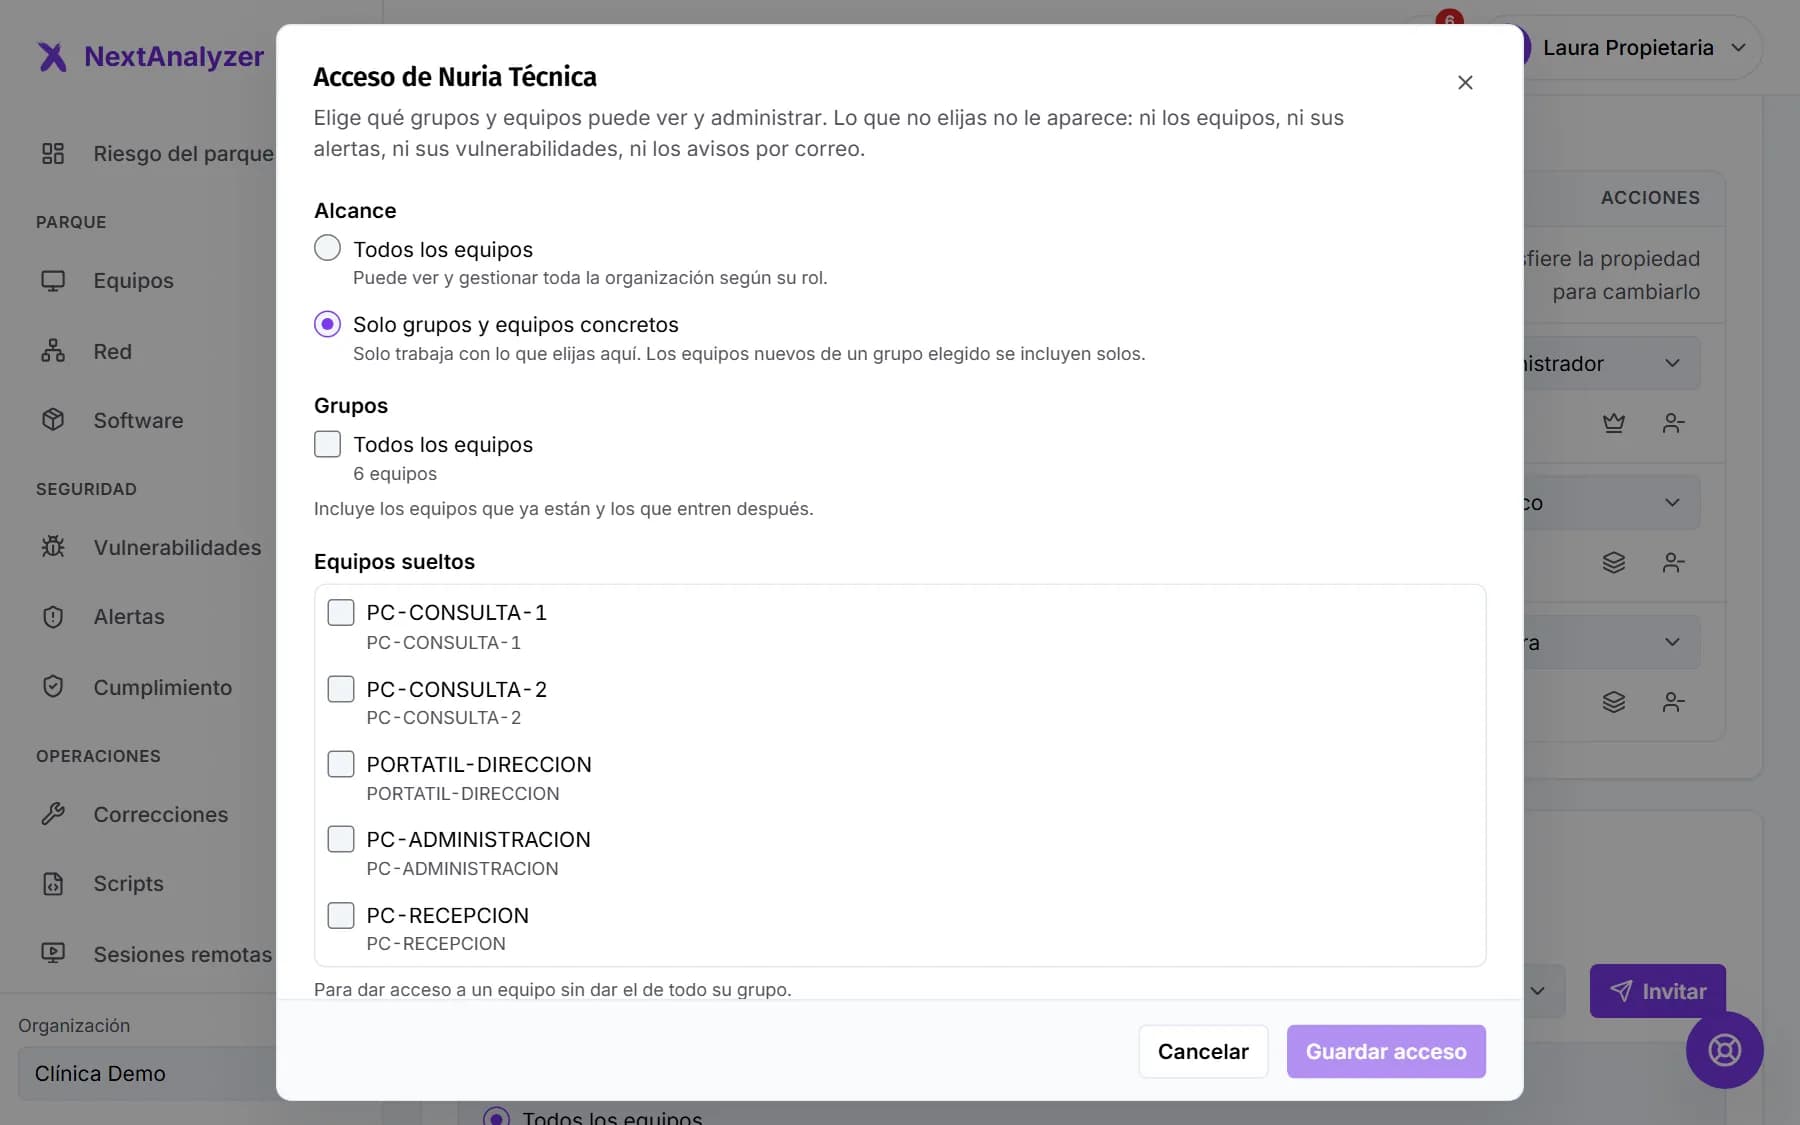The width and height of the screenshot is (1800, 1125).
Task: Click the Correcciones wrench icon
Action: pos(53,814)
